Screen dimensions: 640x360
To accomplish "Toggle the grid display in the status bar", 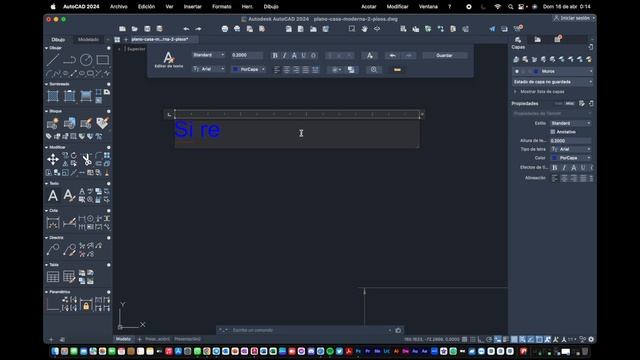I will [465, 339].
